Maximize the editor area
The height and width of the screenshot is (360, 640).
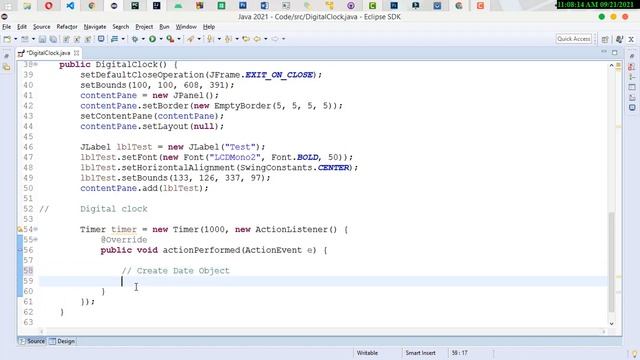(615, 52)
